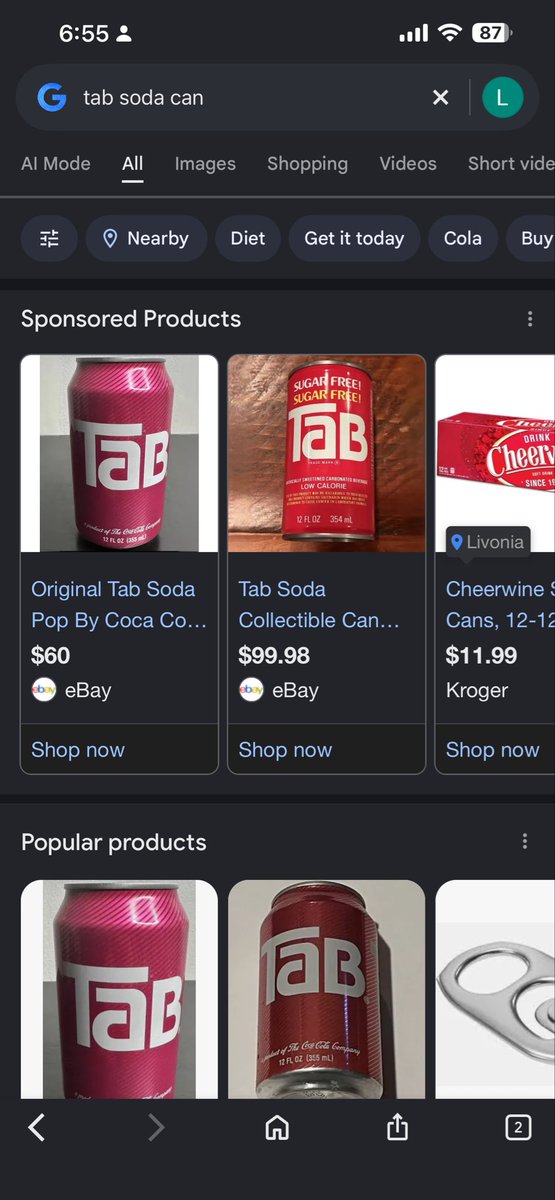Toggle the Get it today chip
Image resolution: width=555 pixels, height=1200 pixels.
(354, 238)
